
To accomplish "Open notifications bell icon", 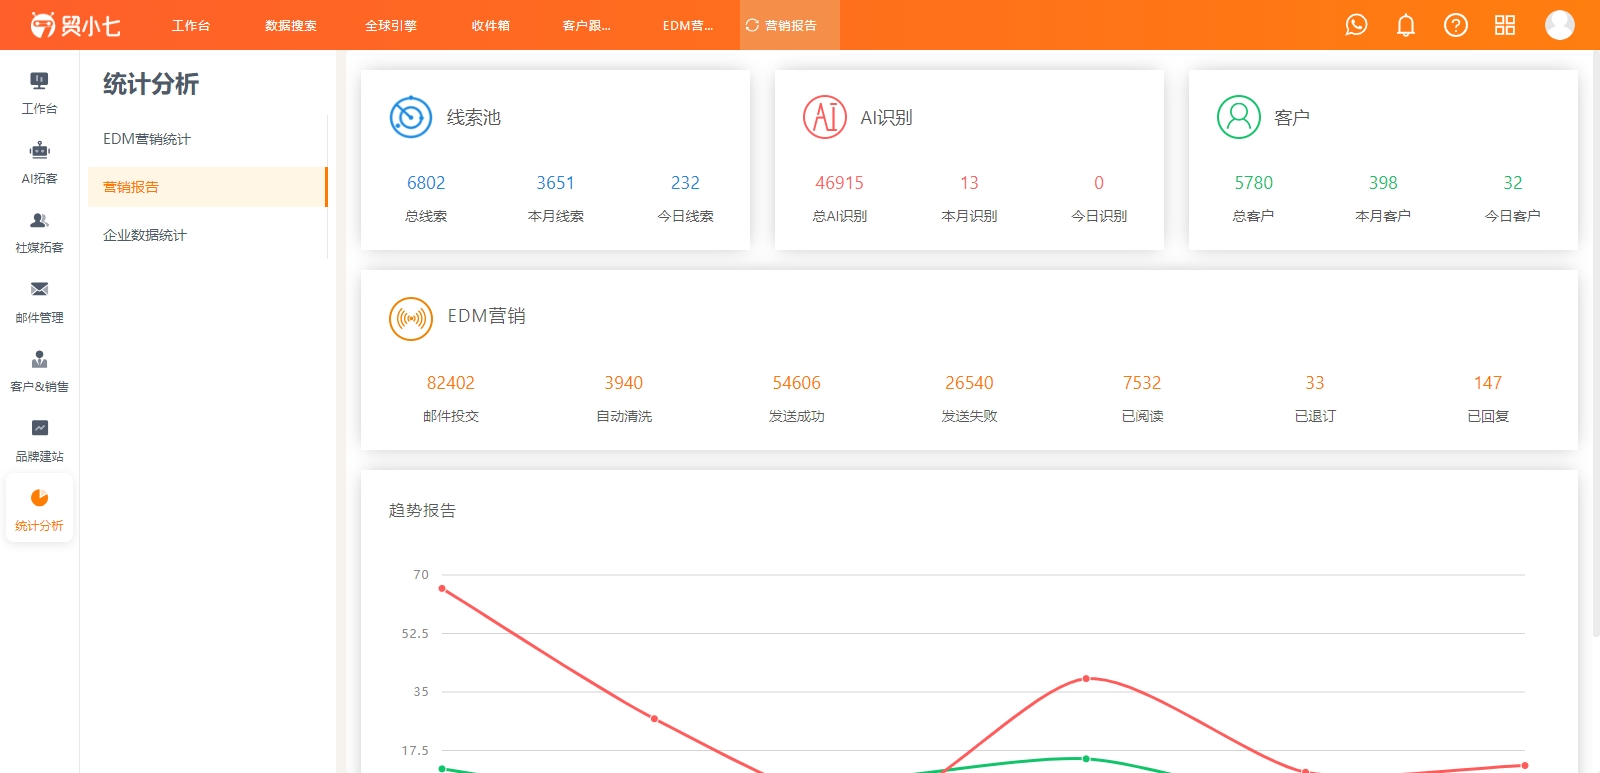I will coord(1406,25).
